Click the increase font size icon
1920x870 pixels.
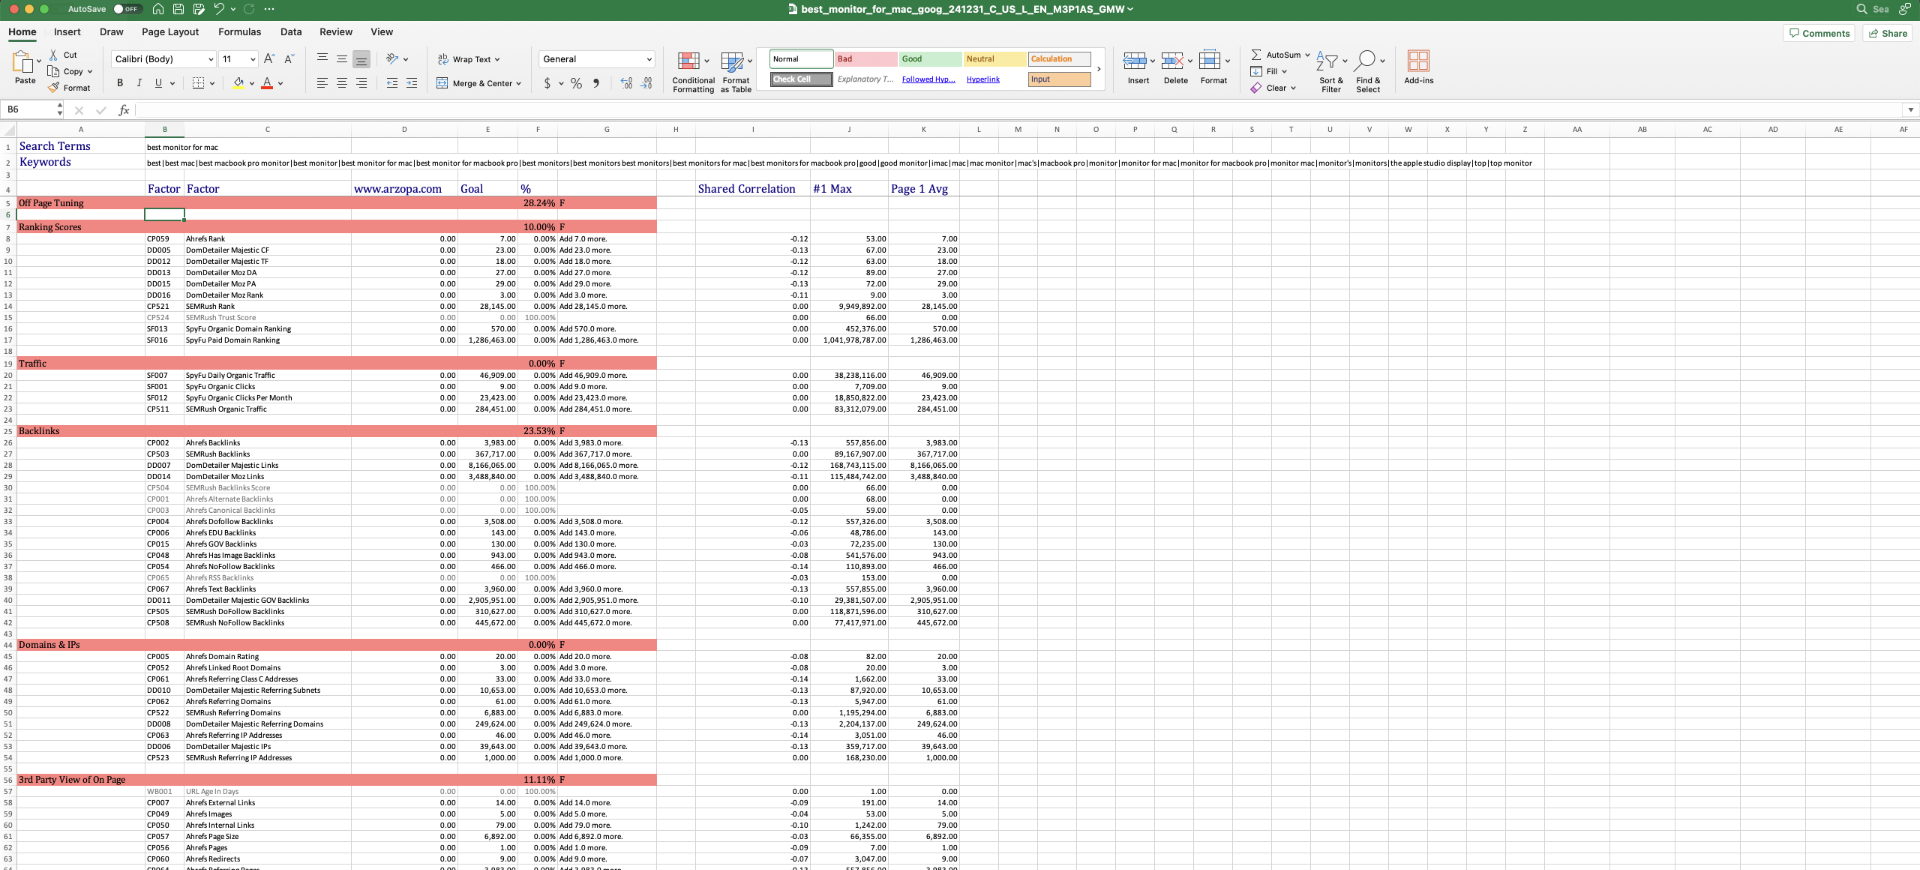270,59
